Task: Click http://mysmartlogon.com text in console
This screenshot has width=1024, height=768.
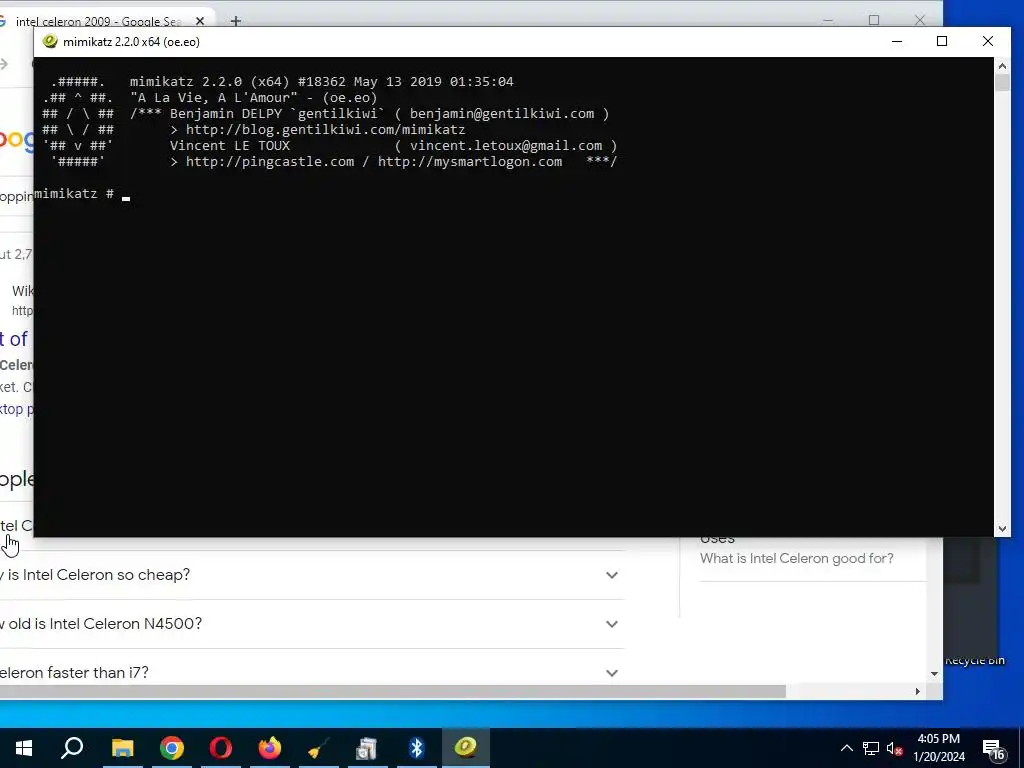Action: click(x=470, y=161)
